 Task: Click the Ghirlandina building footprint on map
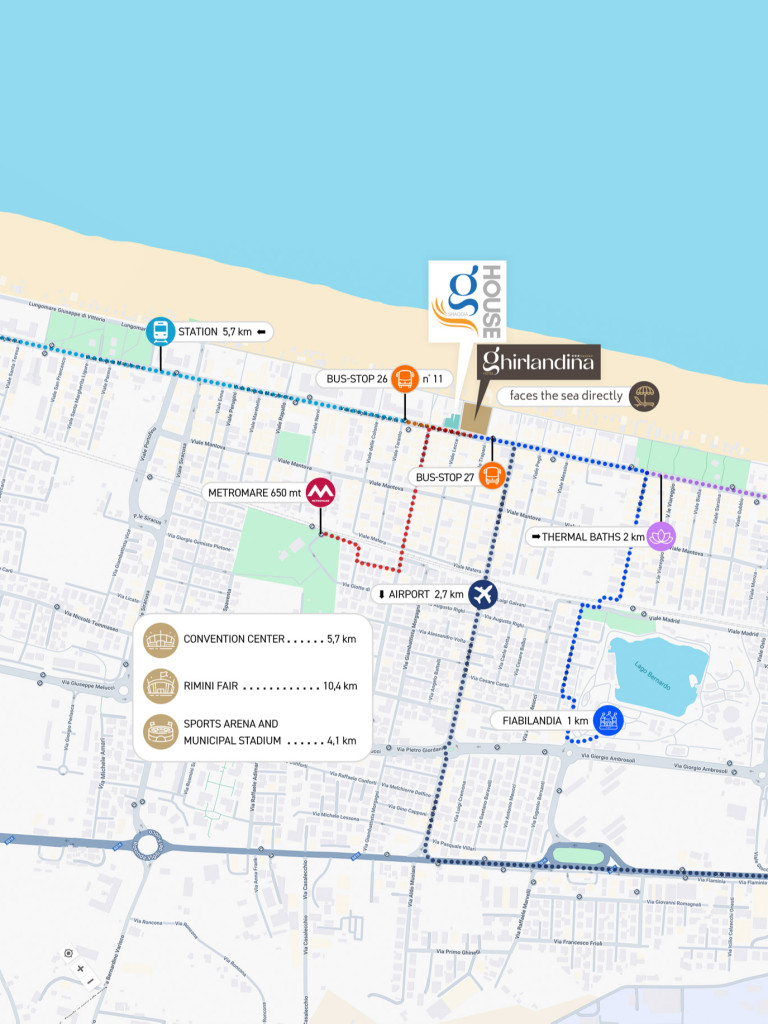pos(476,417)
